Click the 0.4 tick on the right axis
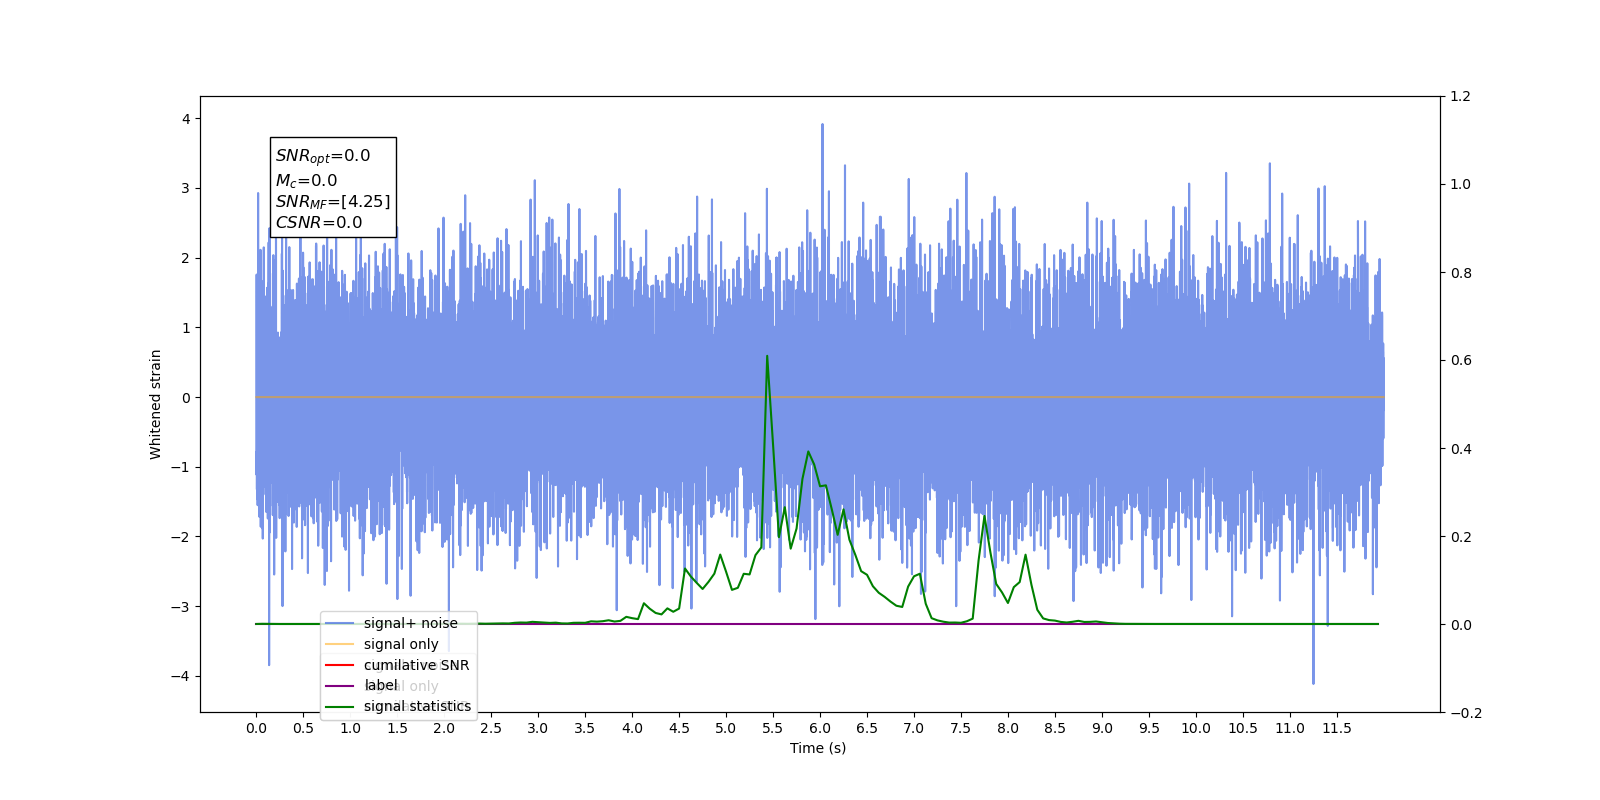The width and height of the screenshot is (1600, 800). (1461, 449)
